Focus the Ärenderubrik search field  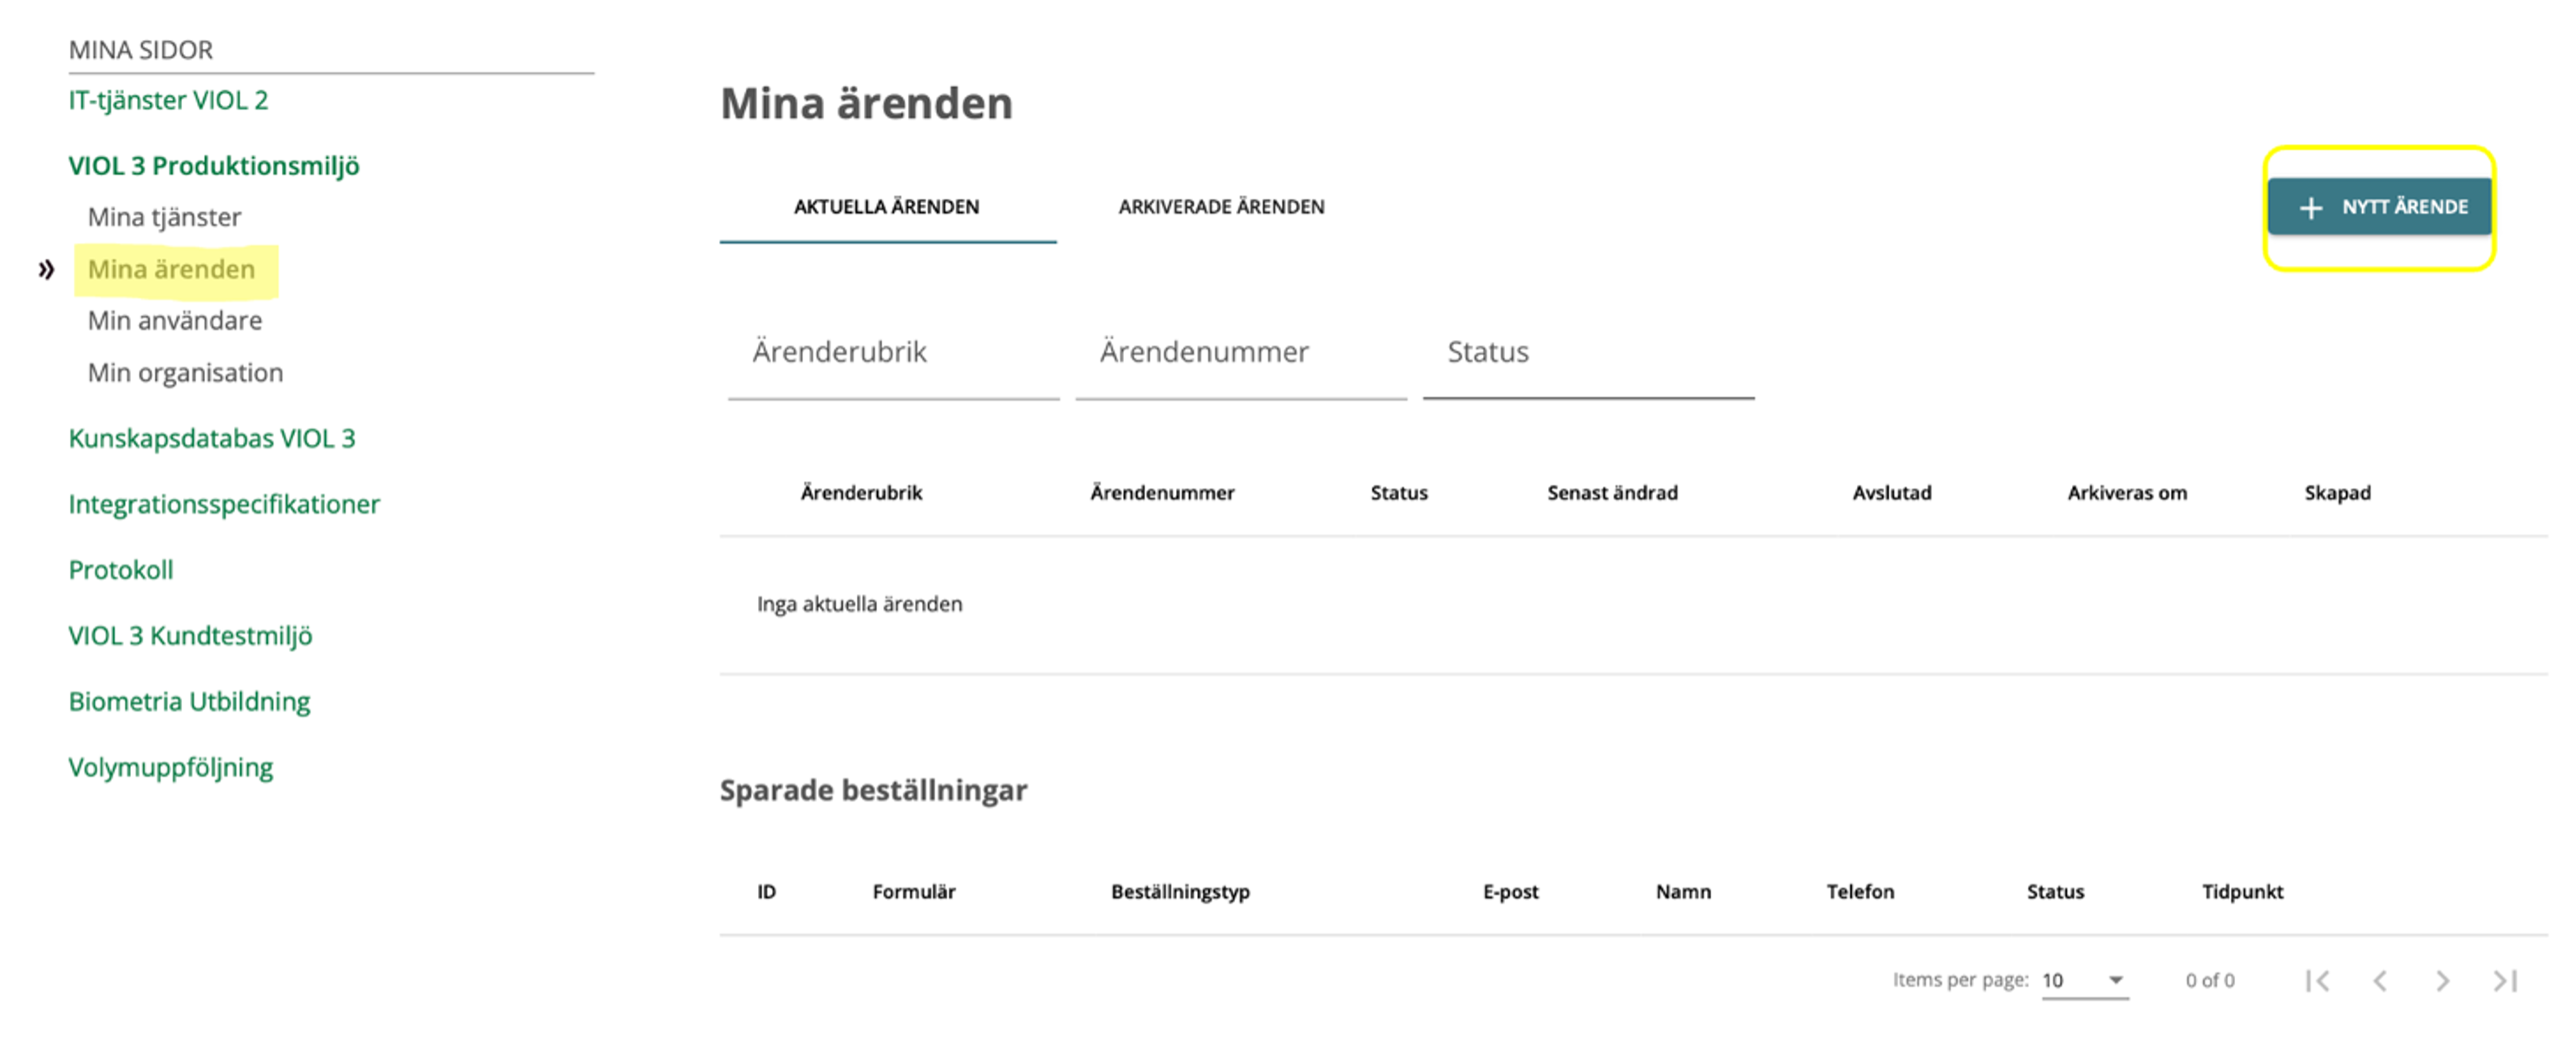pyautogui.click(x=893, y=353)
